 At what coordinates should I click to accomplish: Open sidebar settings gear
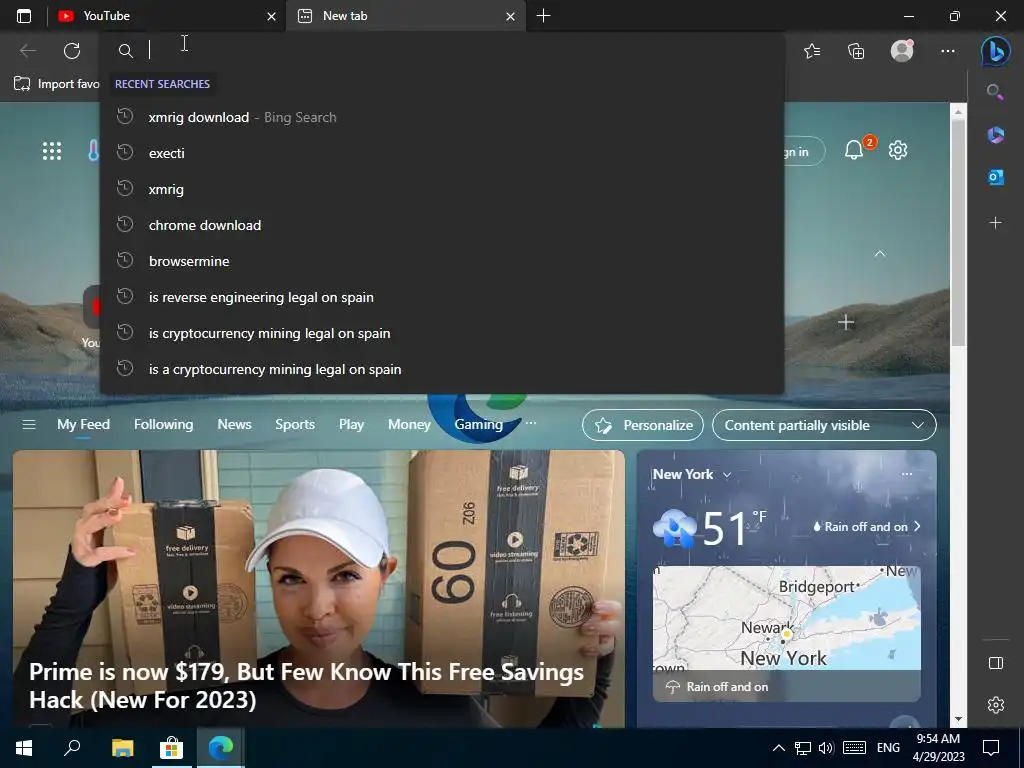click(995, 705)
